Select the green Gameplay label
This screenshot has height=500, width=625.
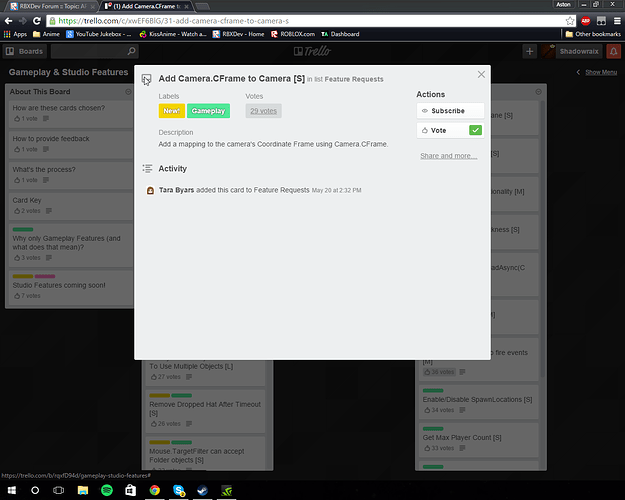[x=208, y=111]
